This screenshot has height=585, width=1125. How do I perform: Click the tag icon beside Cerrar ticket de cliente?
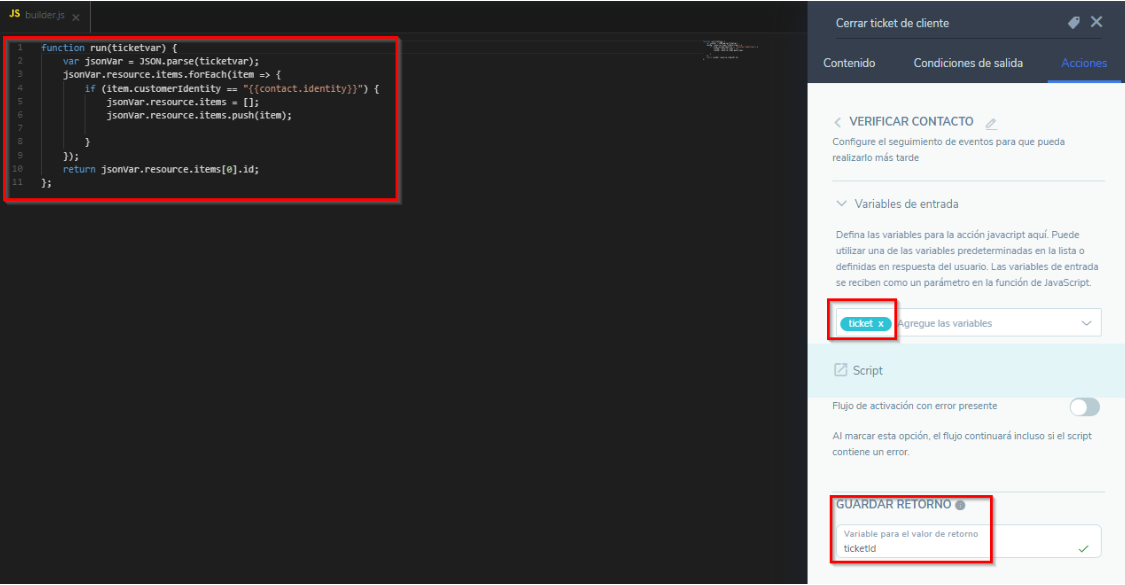click(1073, 23)
